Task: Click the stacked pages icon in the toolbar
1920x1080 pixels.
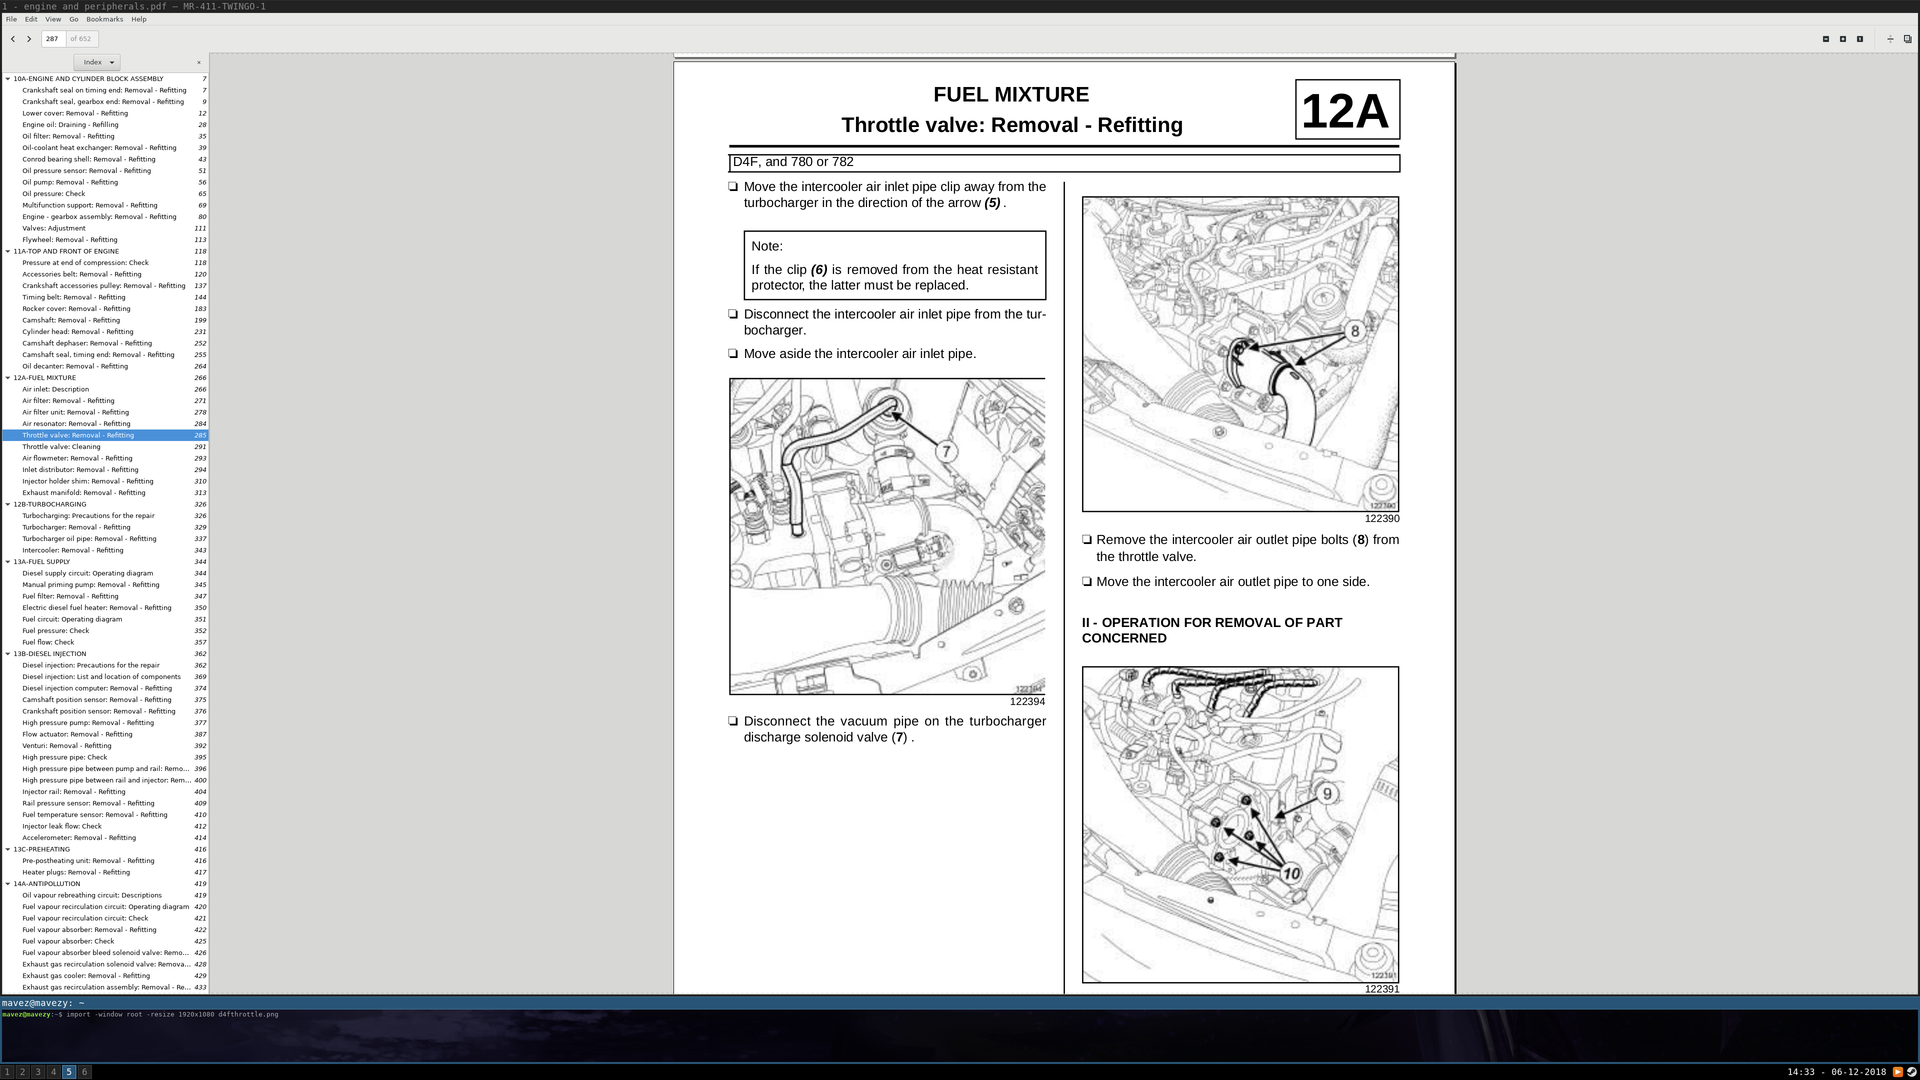Action: [x=1907, y=39]
